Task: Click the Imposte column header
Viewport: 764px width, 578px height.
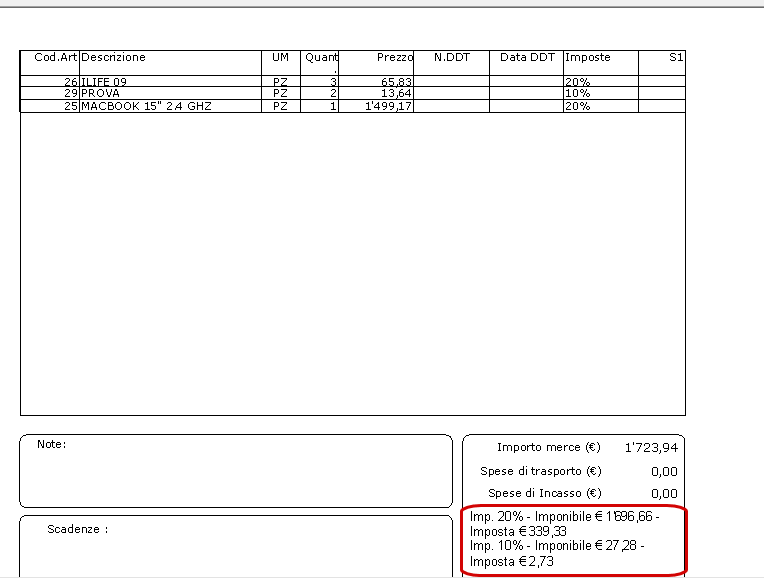Action: (601, 62)
